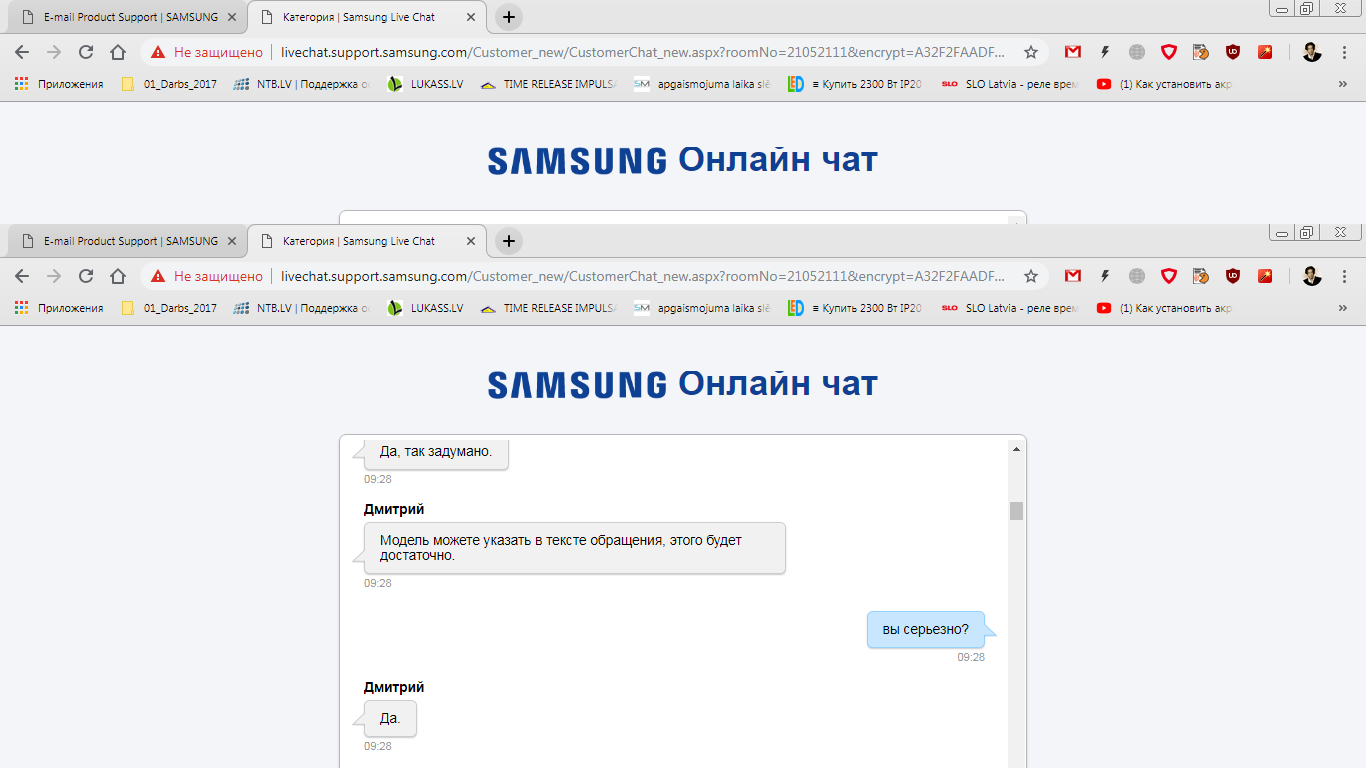Open the Gmail extension in the lower window
This screenshot has width=1366, height=768.
(1073, 276)
